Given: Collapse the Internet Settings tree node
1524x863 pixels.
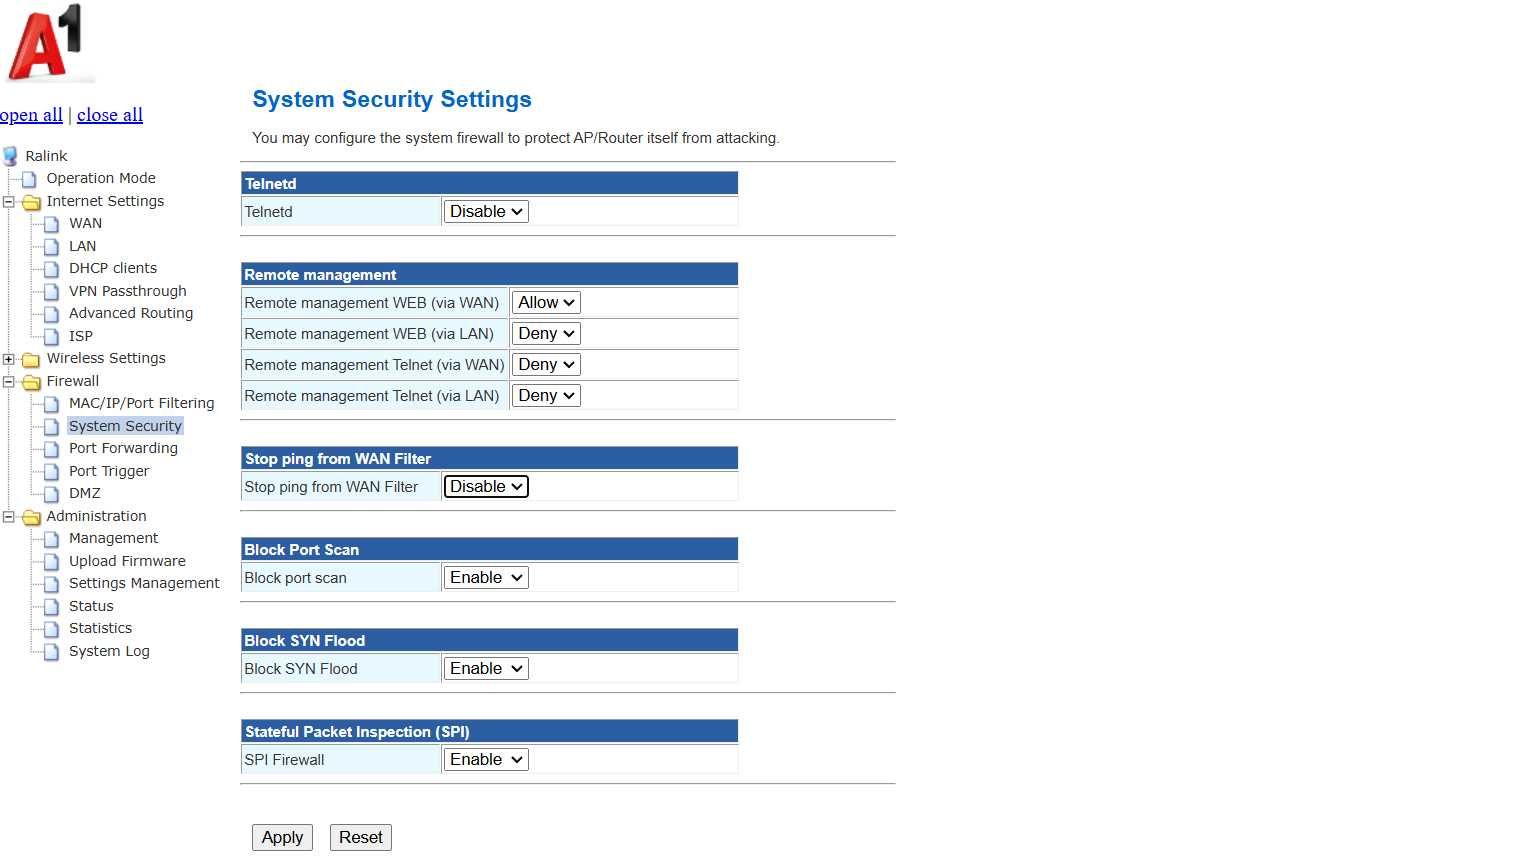Looking at the screenshot, I should pyautogui.click(x=9, y=202).
